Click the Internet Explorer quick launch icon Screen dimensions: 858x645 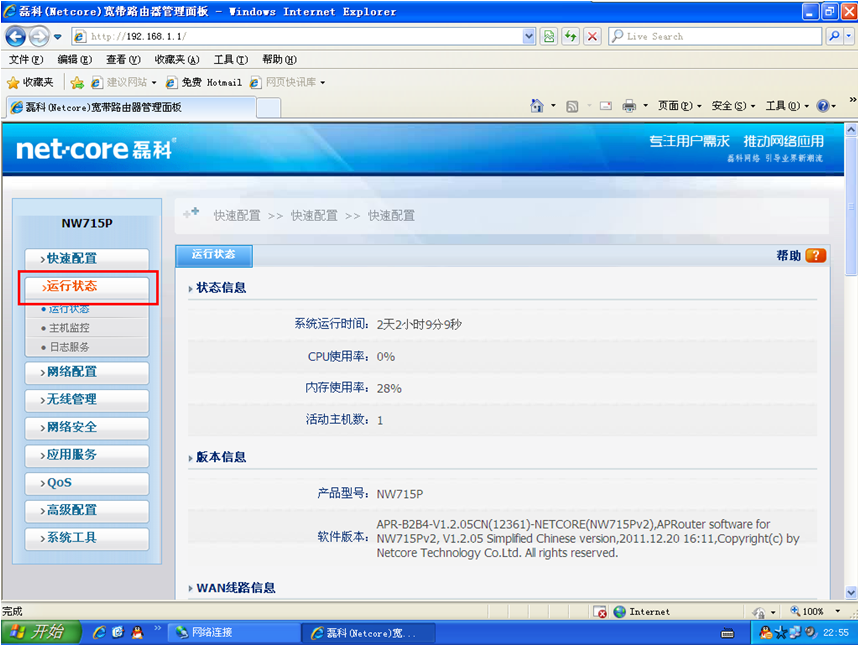pos(100,632)
